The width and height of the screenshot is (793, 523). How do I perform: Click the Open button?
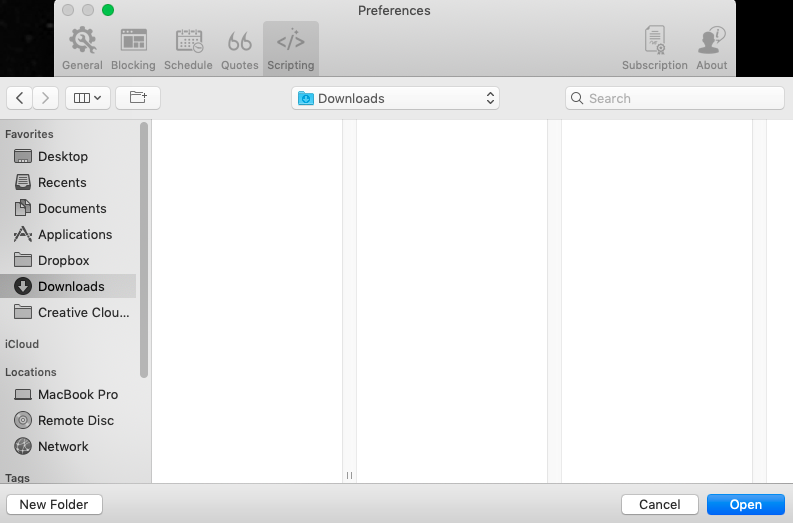[745, 504]
